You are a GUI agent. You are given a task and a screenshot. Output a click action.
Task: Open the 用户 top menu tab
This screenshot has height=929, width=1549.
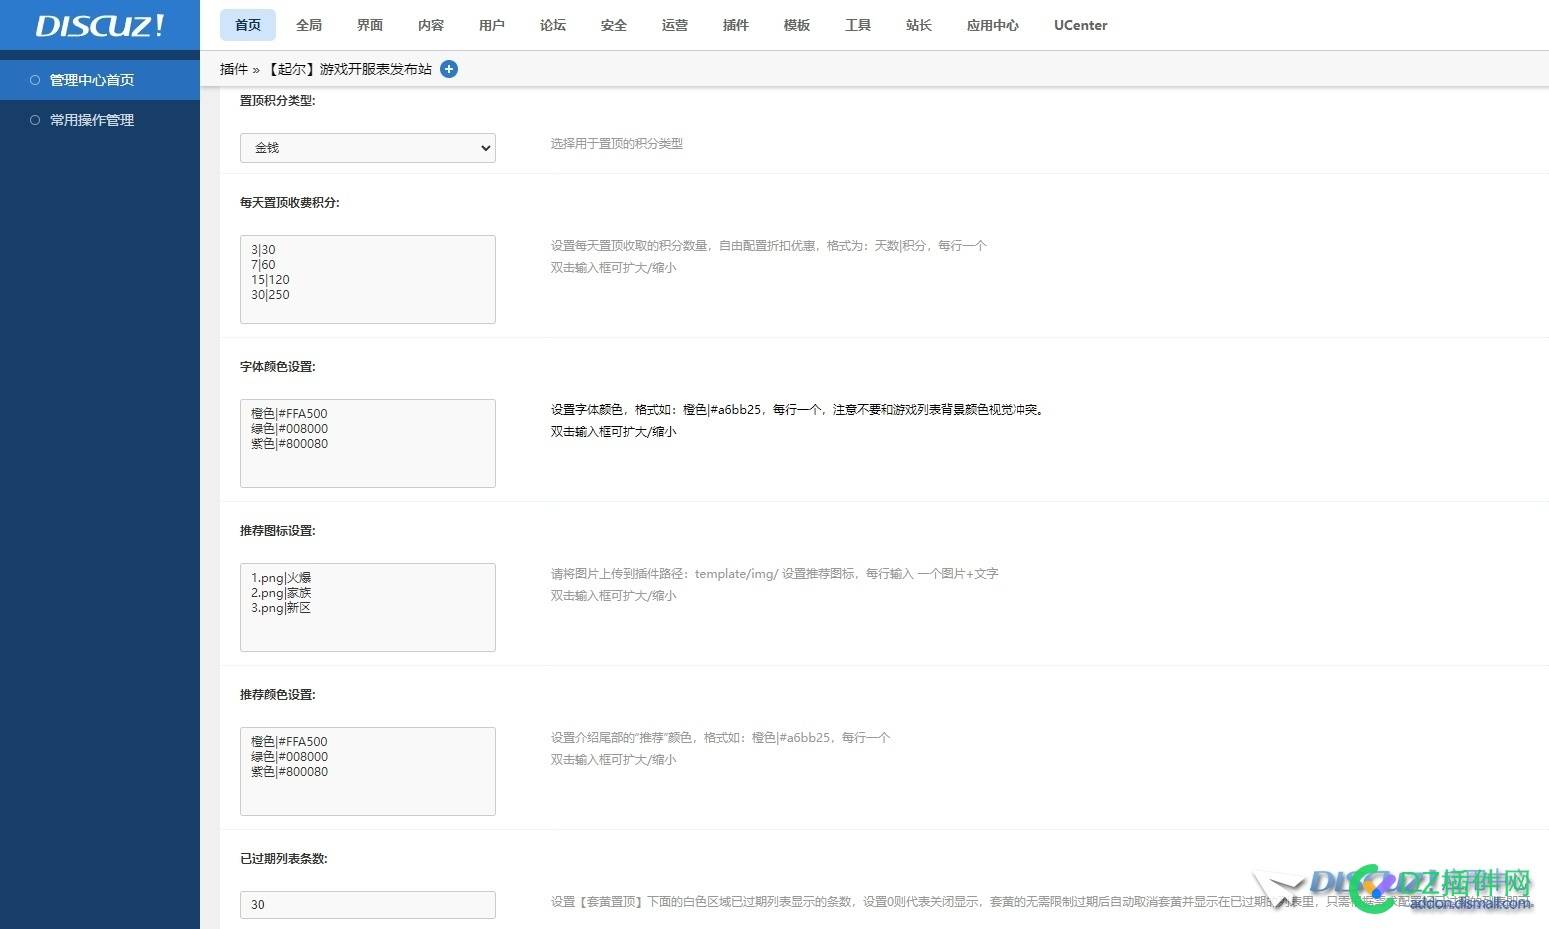coord(492,25)
